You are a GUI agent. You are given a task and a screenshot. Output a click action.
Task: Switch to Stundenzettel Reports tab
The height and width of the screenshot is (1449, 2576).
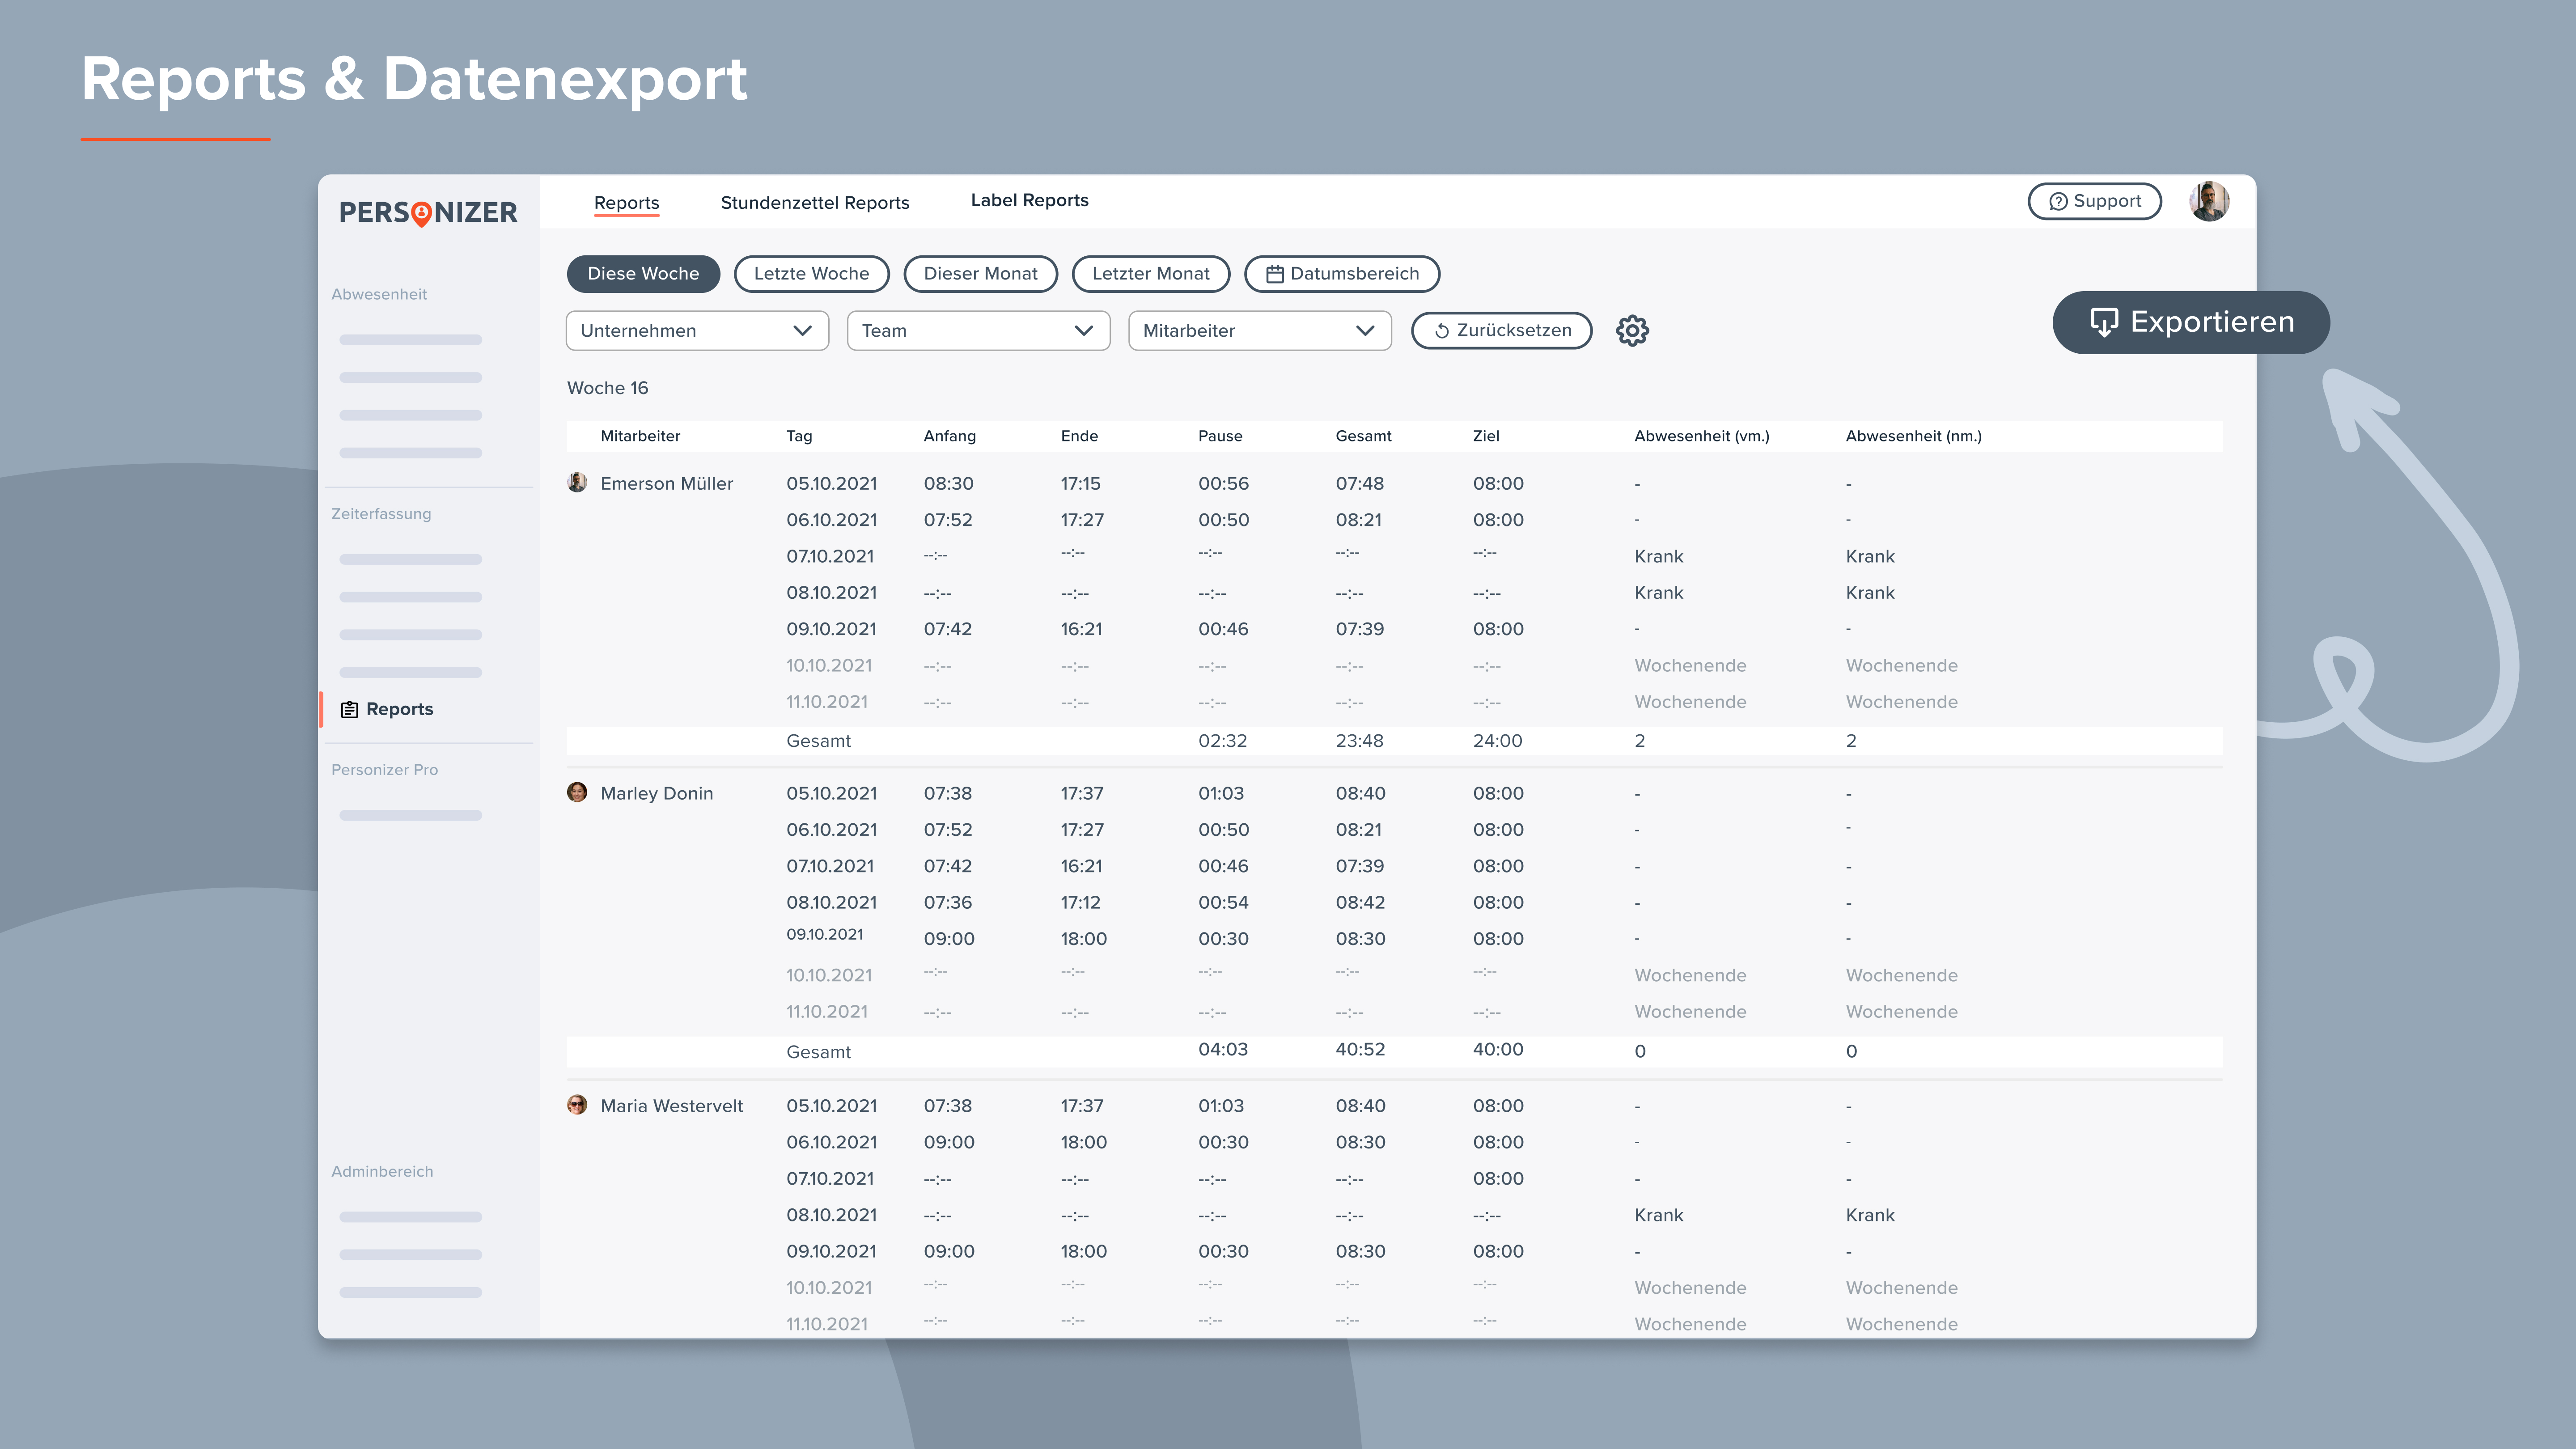pos(814,202)
